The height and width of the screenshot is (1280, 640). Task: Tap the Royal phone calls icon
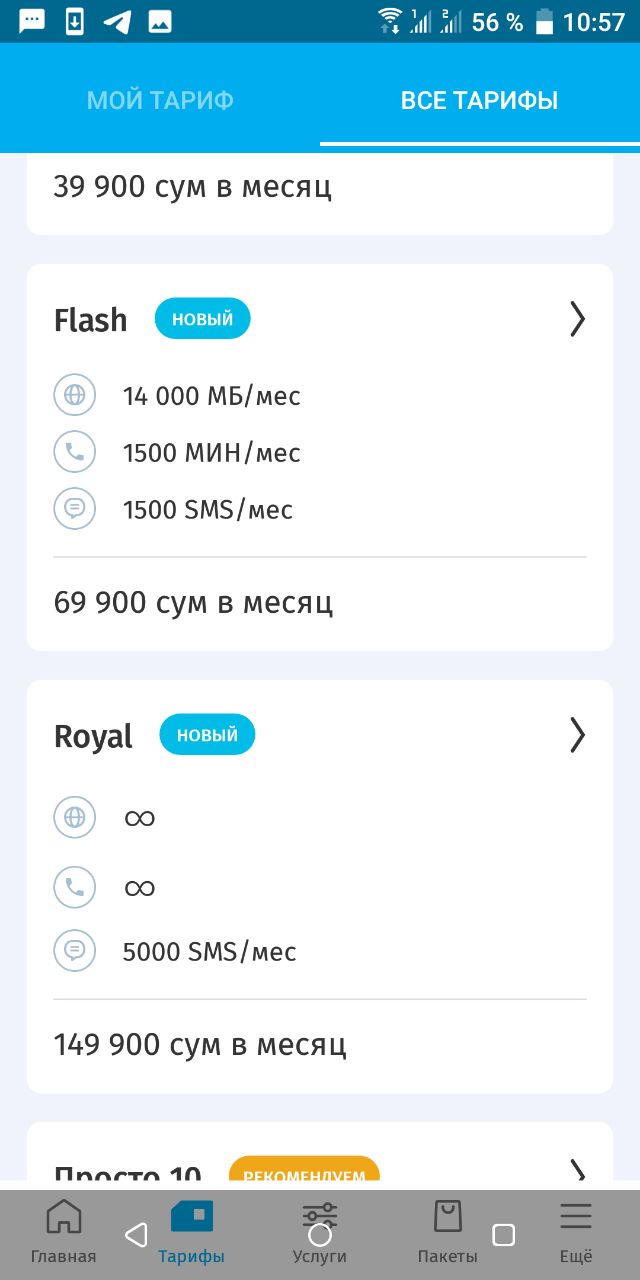point(75,887)
